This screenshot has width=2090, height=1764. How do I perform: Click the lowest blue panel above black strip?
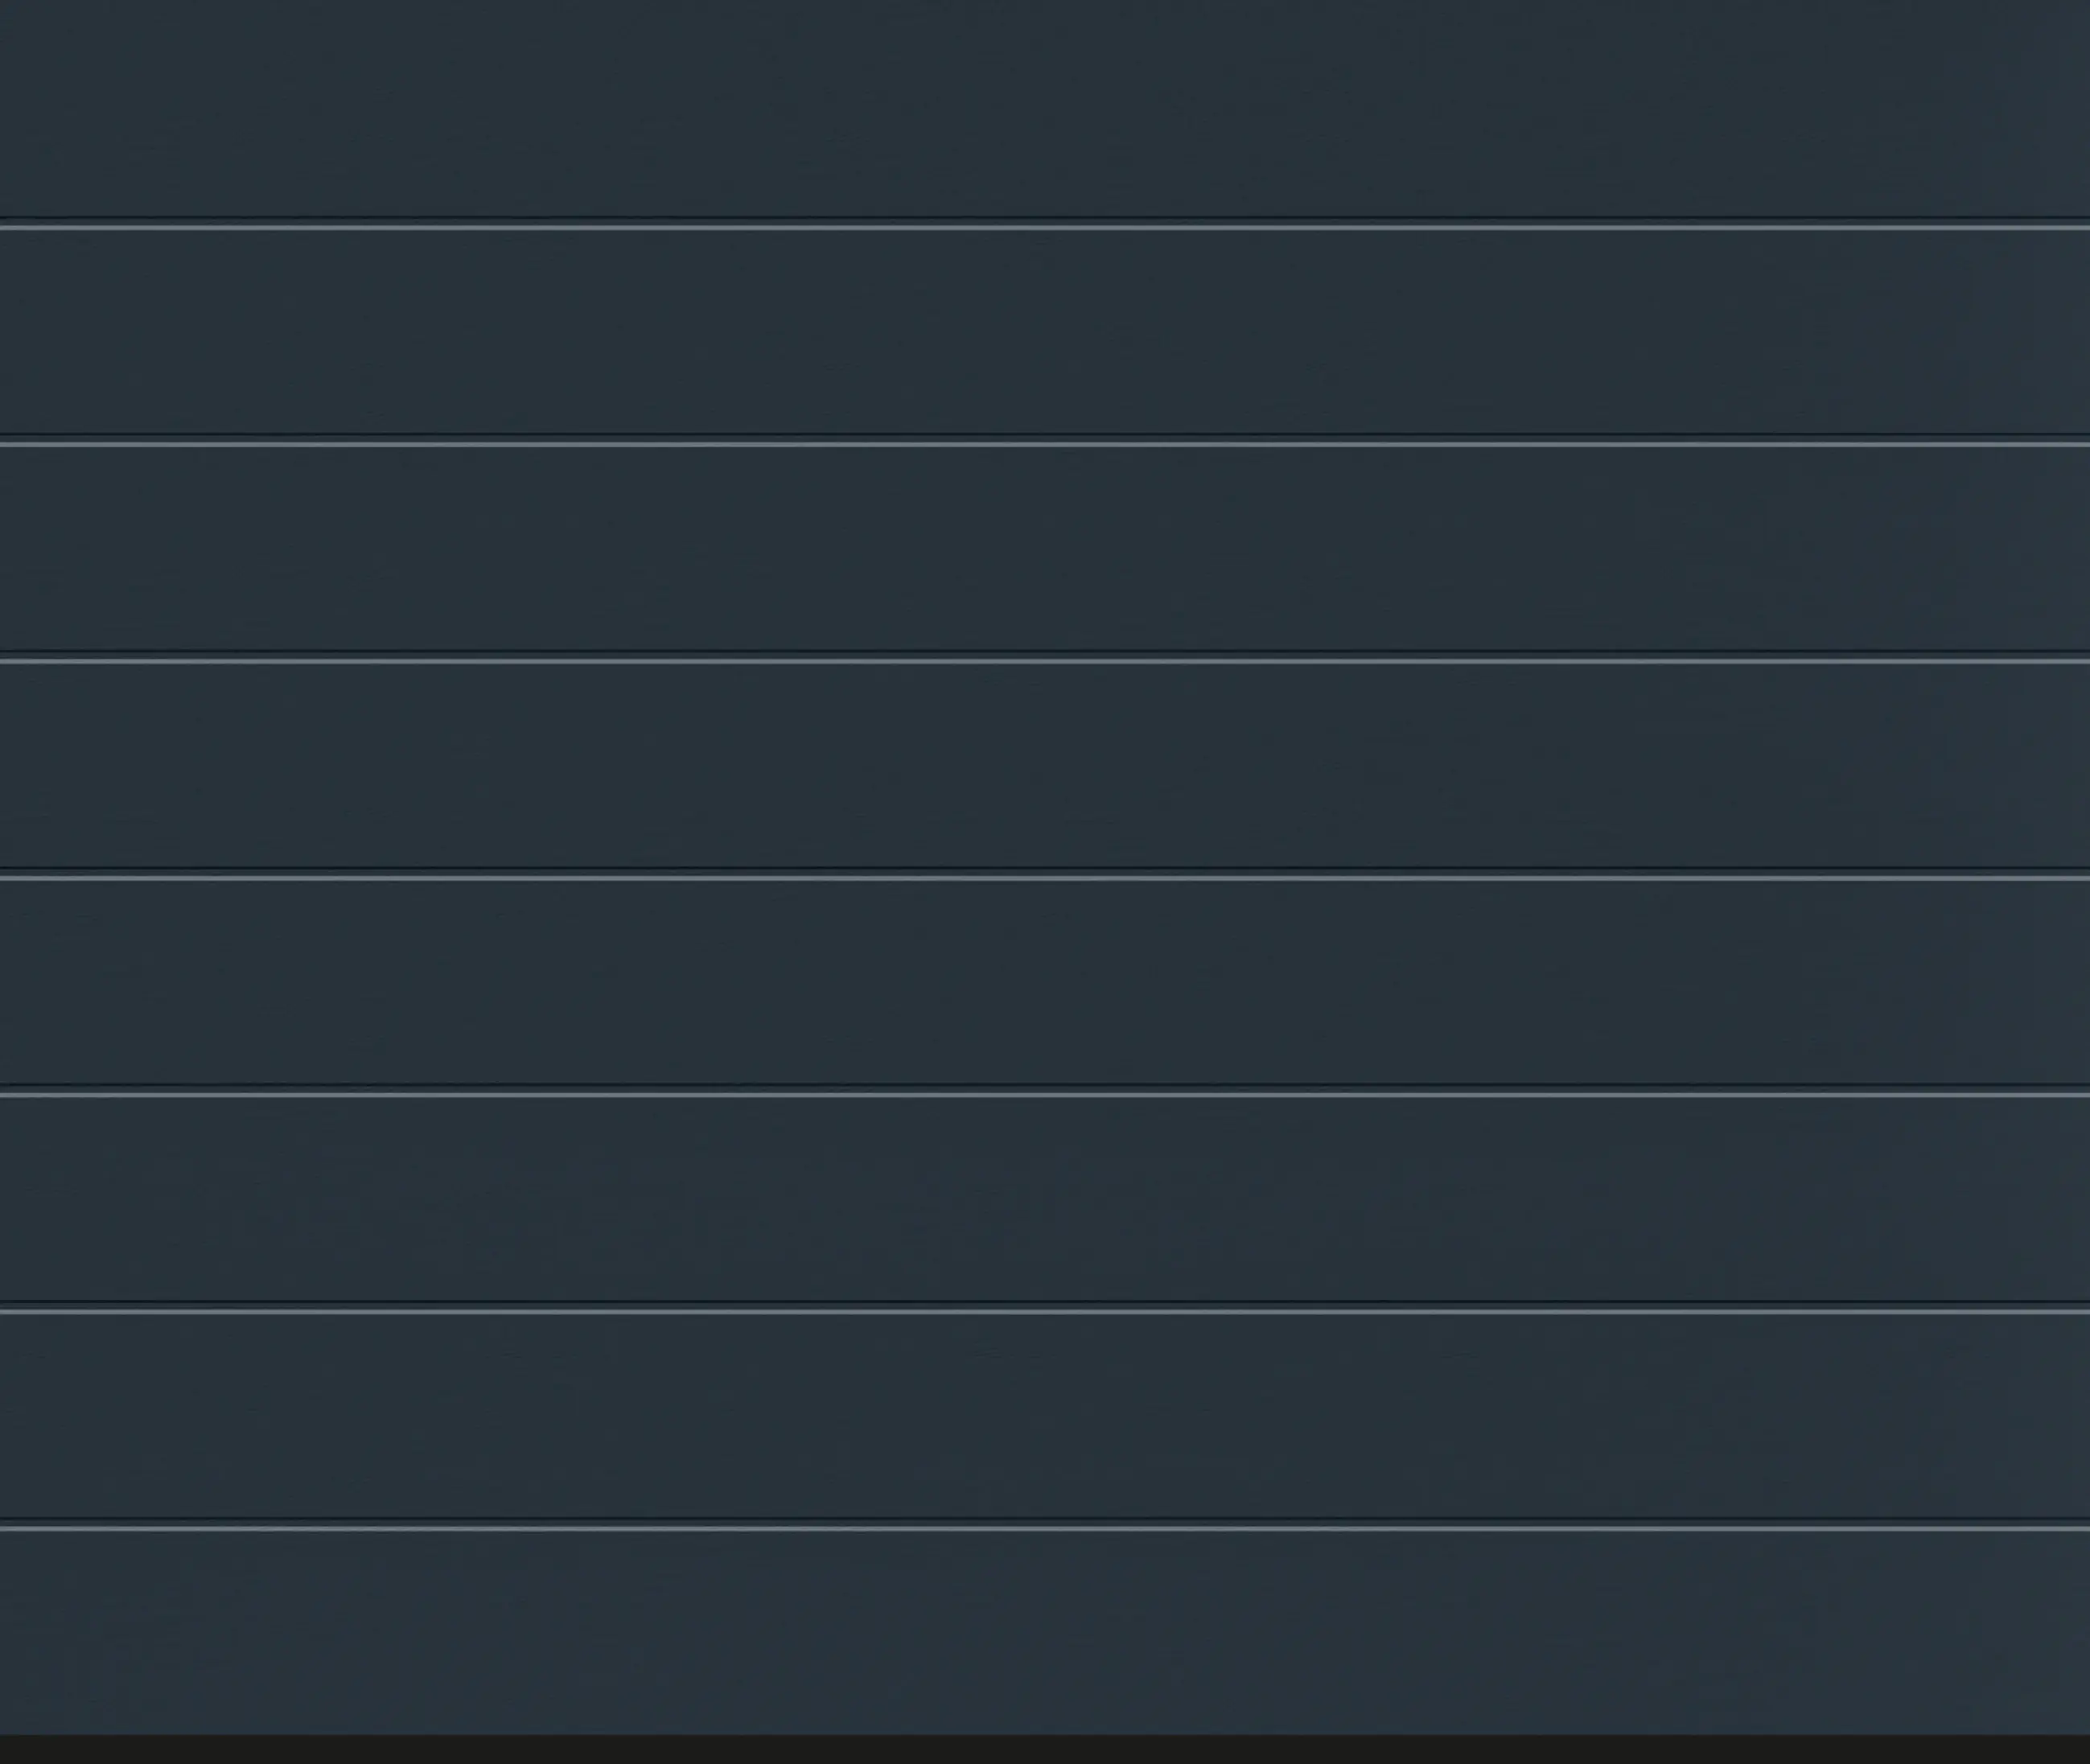(x=1045, y=1634)
